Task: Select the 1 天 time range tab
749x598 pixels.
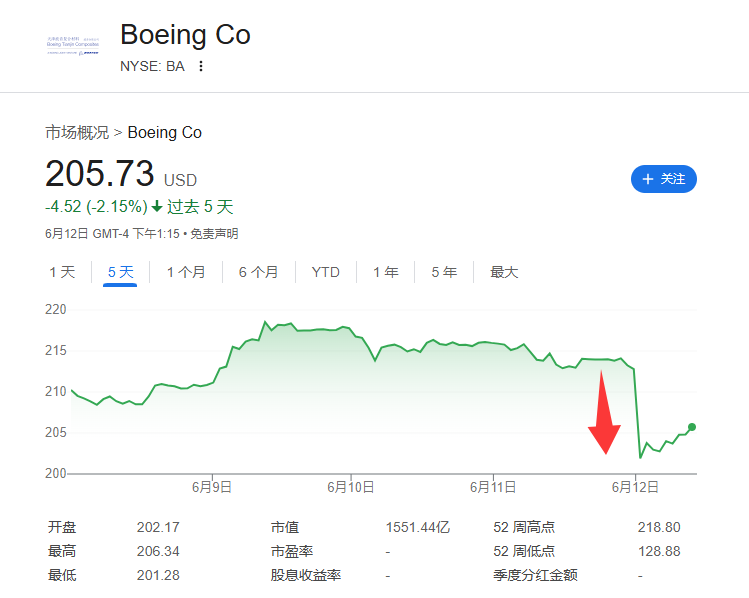Action: (x=62, y=272)
